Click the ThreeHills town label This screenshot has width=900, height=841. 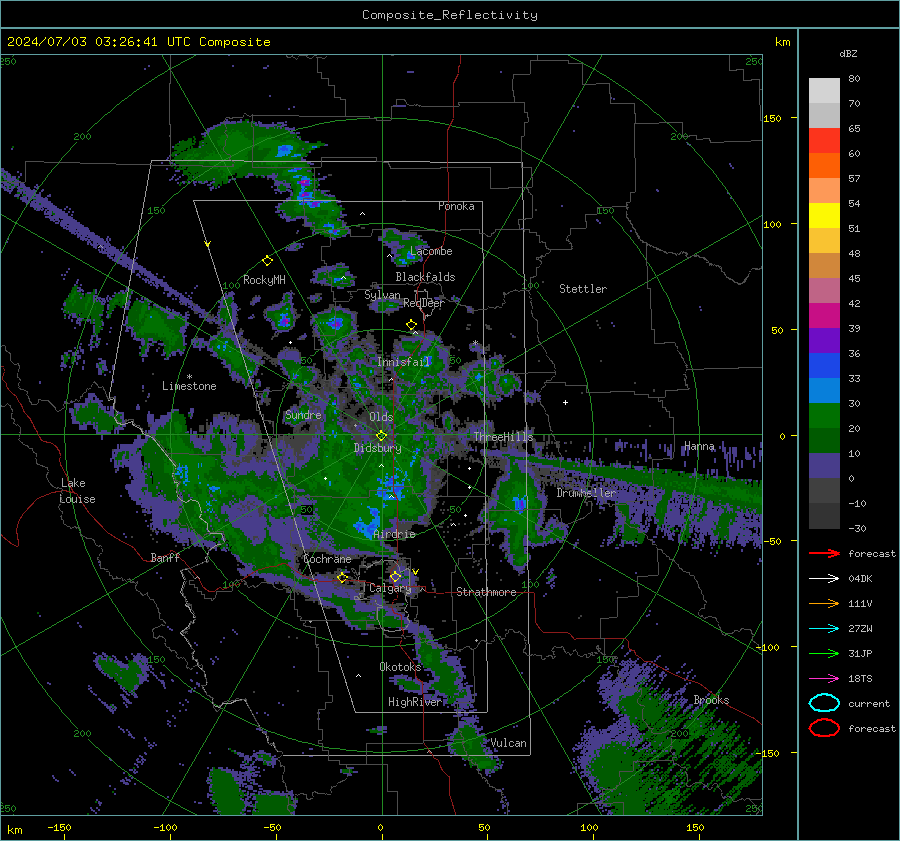503,437
